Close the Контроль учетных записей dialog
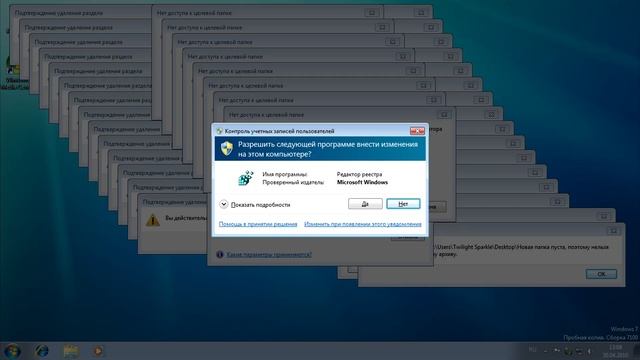Screen dimensions: 640x360 (x=417, y=131)
